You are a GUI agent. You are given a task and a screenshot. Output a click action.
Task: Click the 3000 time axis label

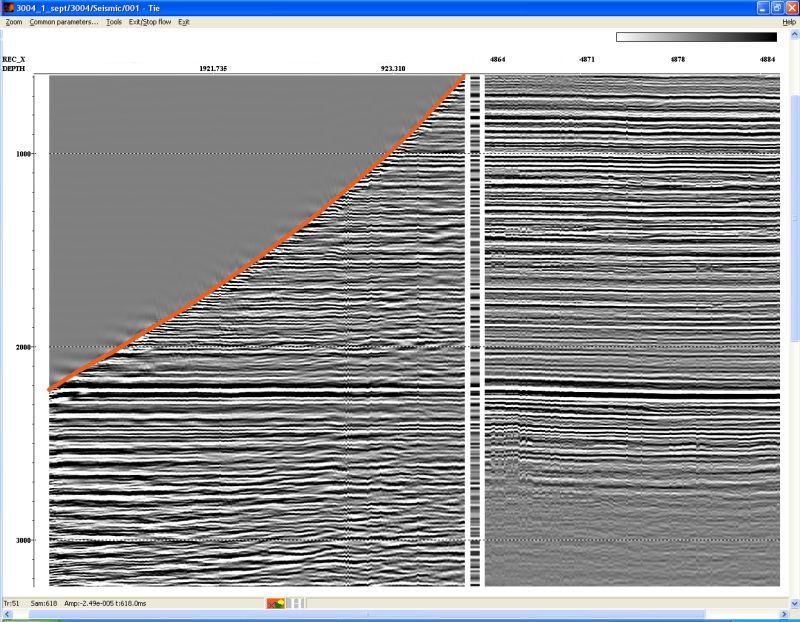[23, 540]
